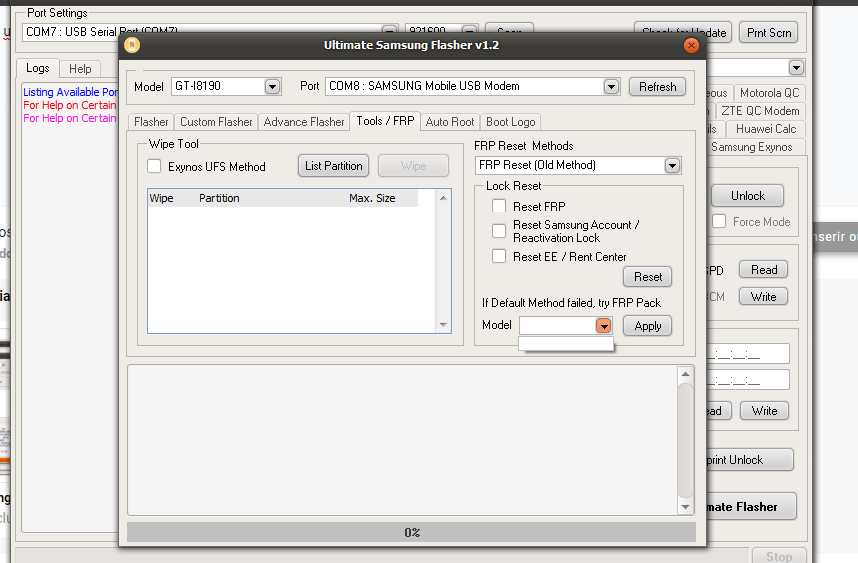Click the Unlock button in the main window
Viewport: 858px width, 563px height.
747,196
